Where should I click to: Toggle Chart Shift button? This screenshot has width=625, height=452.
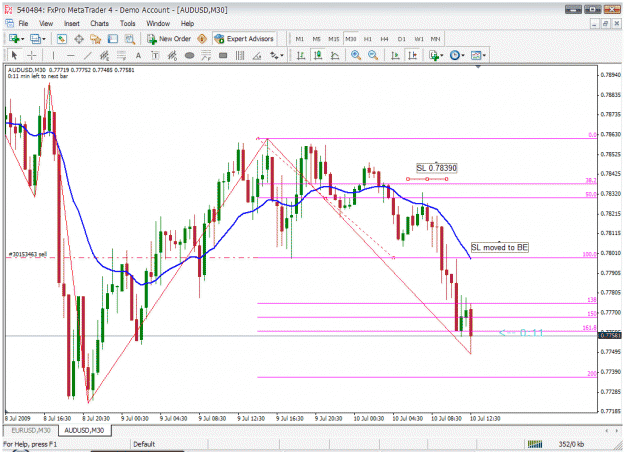click(412, 55)
